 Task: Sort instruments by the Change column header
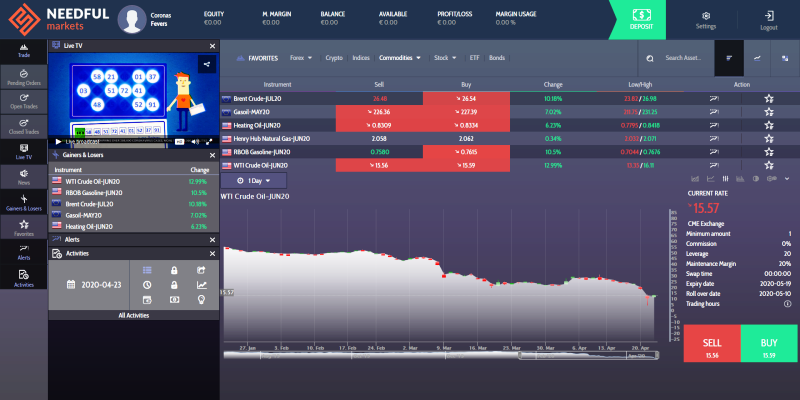553,85
